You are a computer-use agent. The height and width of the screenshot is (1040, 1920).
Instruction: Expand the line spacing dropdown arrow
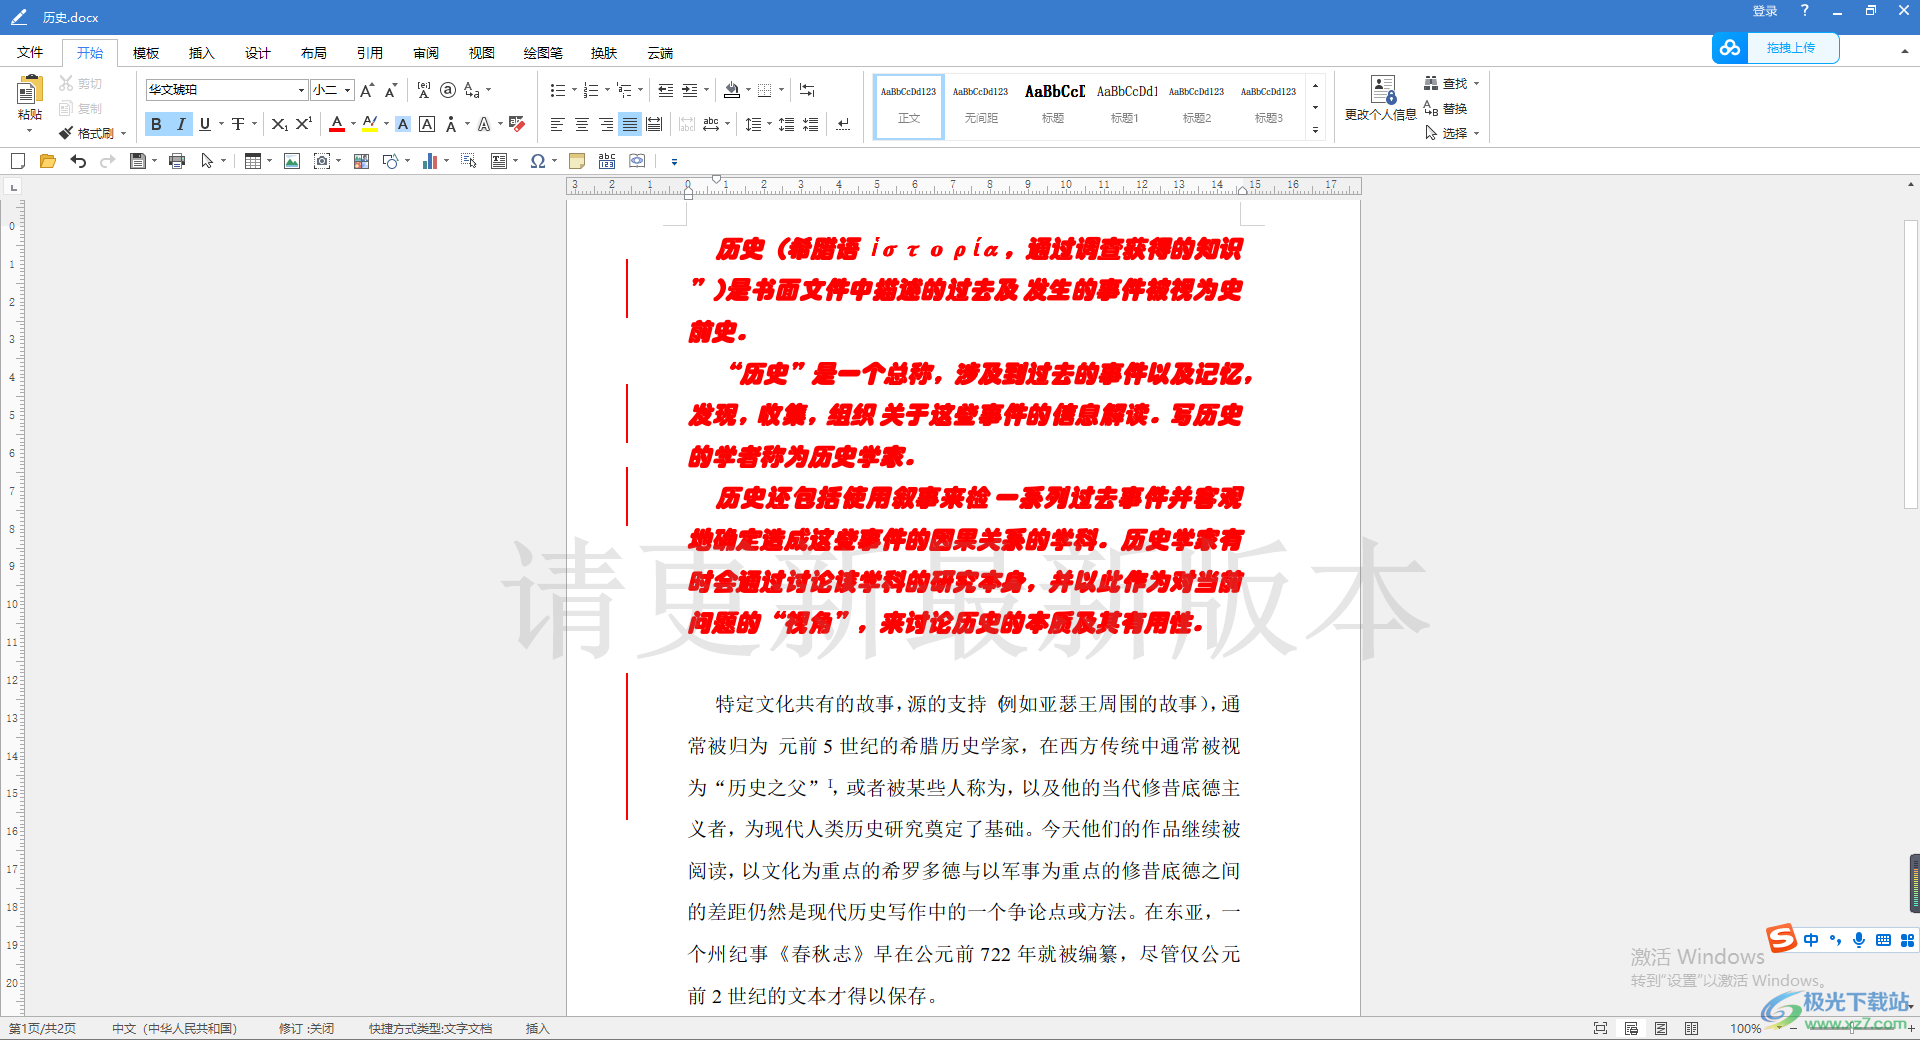pyautogui.click(x=769, y=124)
